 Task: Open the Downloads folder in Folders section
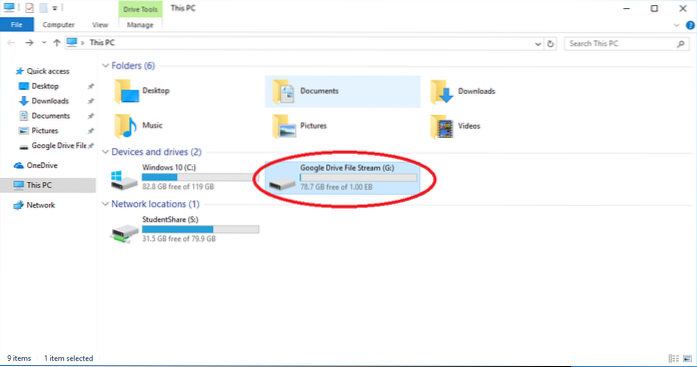pyautogui.click(x=462, y=91)
